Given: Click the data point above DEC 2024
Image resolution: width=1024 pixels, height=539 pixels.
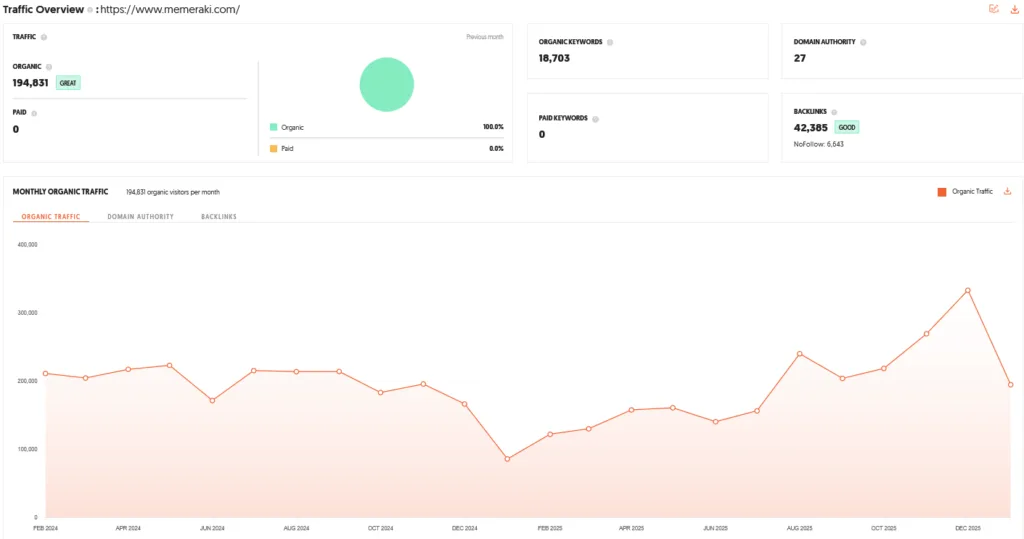Looking at the screenshot, I should [465, 404].
